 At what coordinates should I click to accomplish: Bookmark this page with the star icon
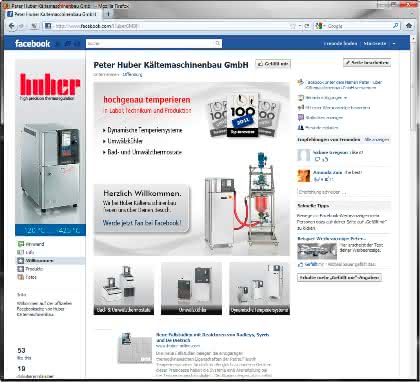(293, 26)
